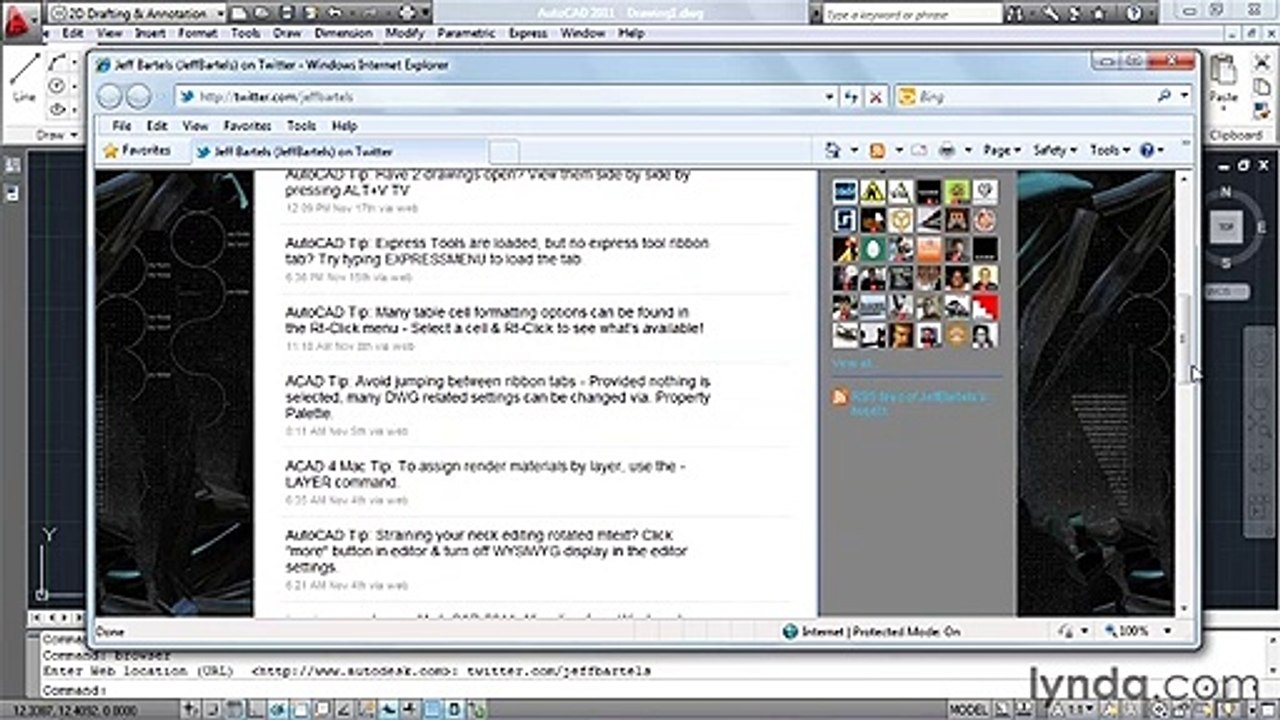Open the Safety dropdown in IE toolbar
Screen dimensions: 1280x720
(1055, 150)
